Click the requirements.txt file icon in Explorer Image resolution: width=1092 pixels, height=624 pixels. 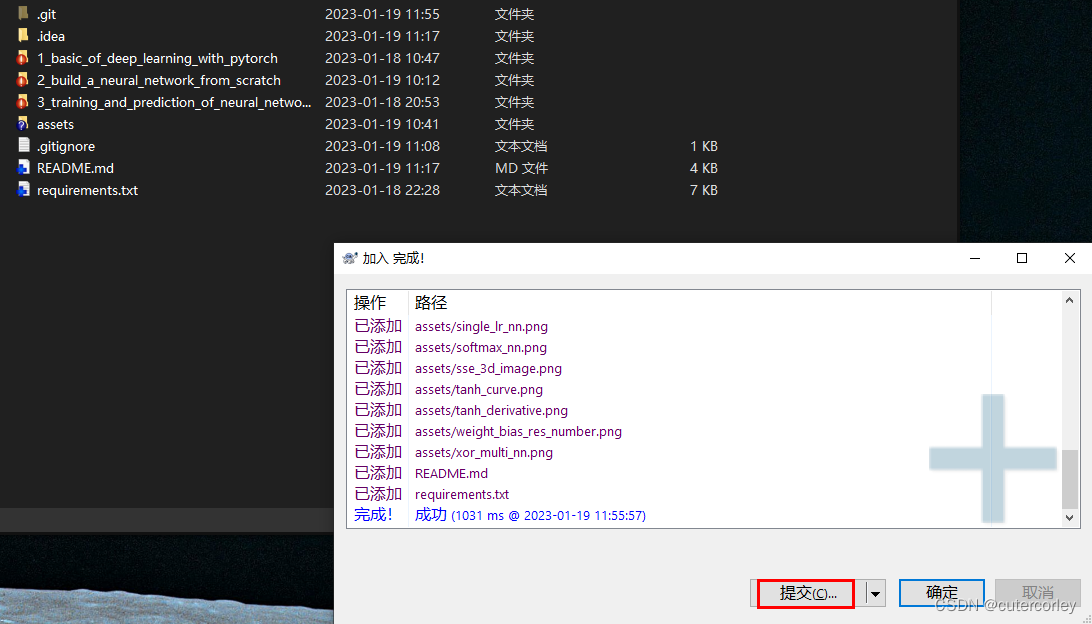[24, 189]
